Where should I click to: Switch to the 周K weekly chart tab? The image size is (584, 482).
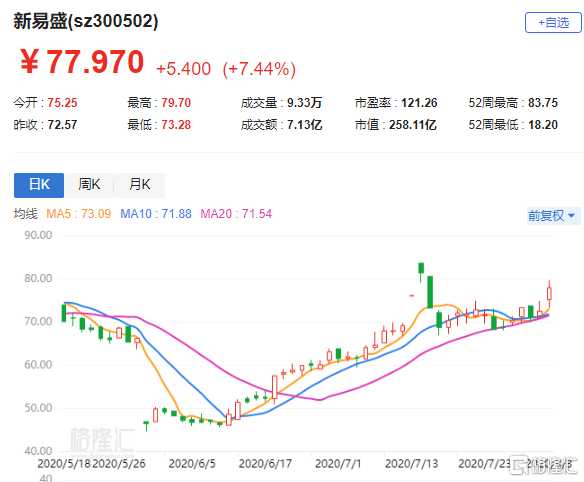(89, 185)
